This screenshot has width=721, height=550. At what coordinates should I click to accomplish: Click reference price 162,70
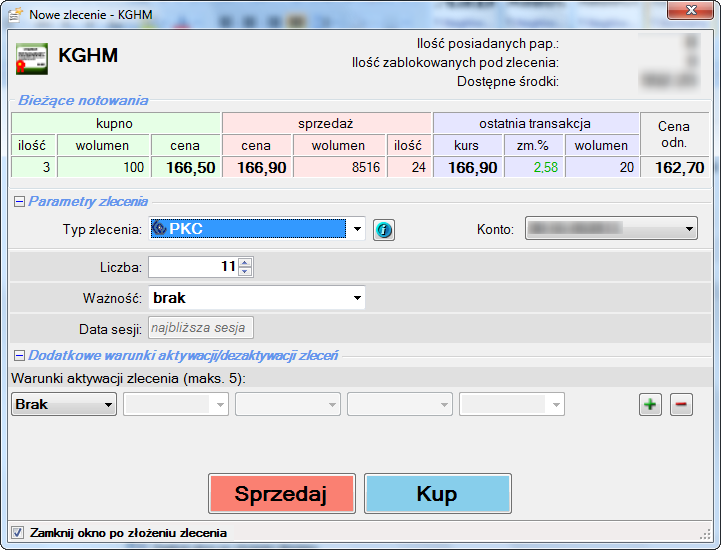(675, 167)
